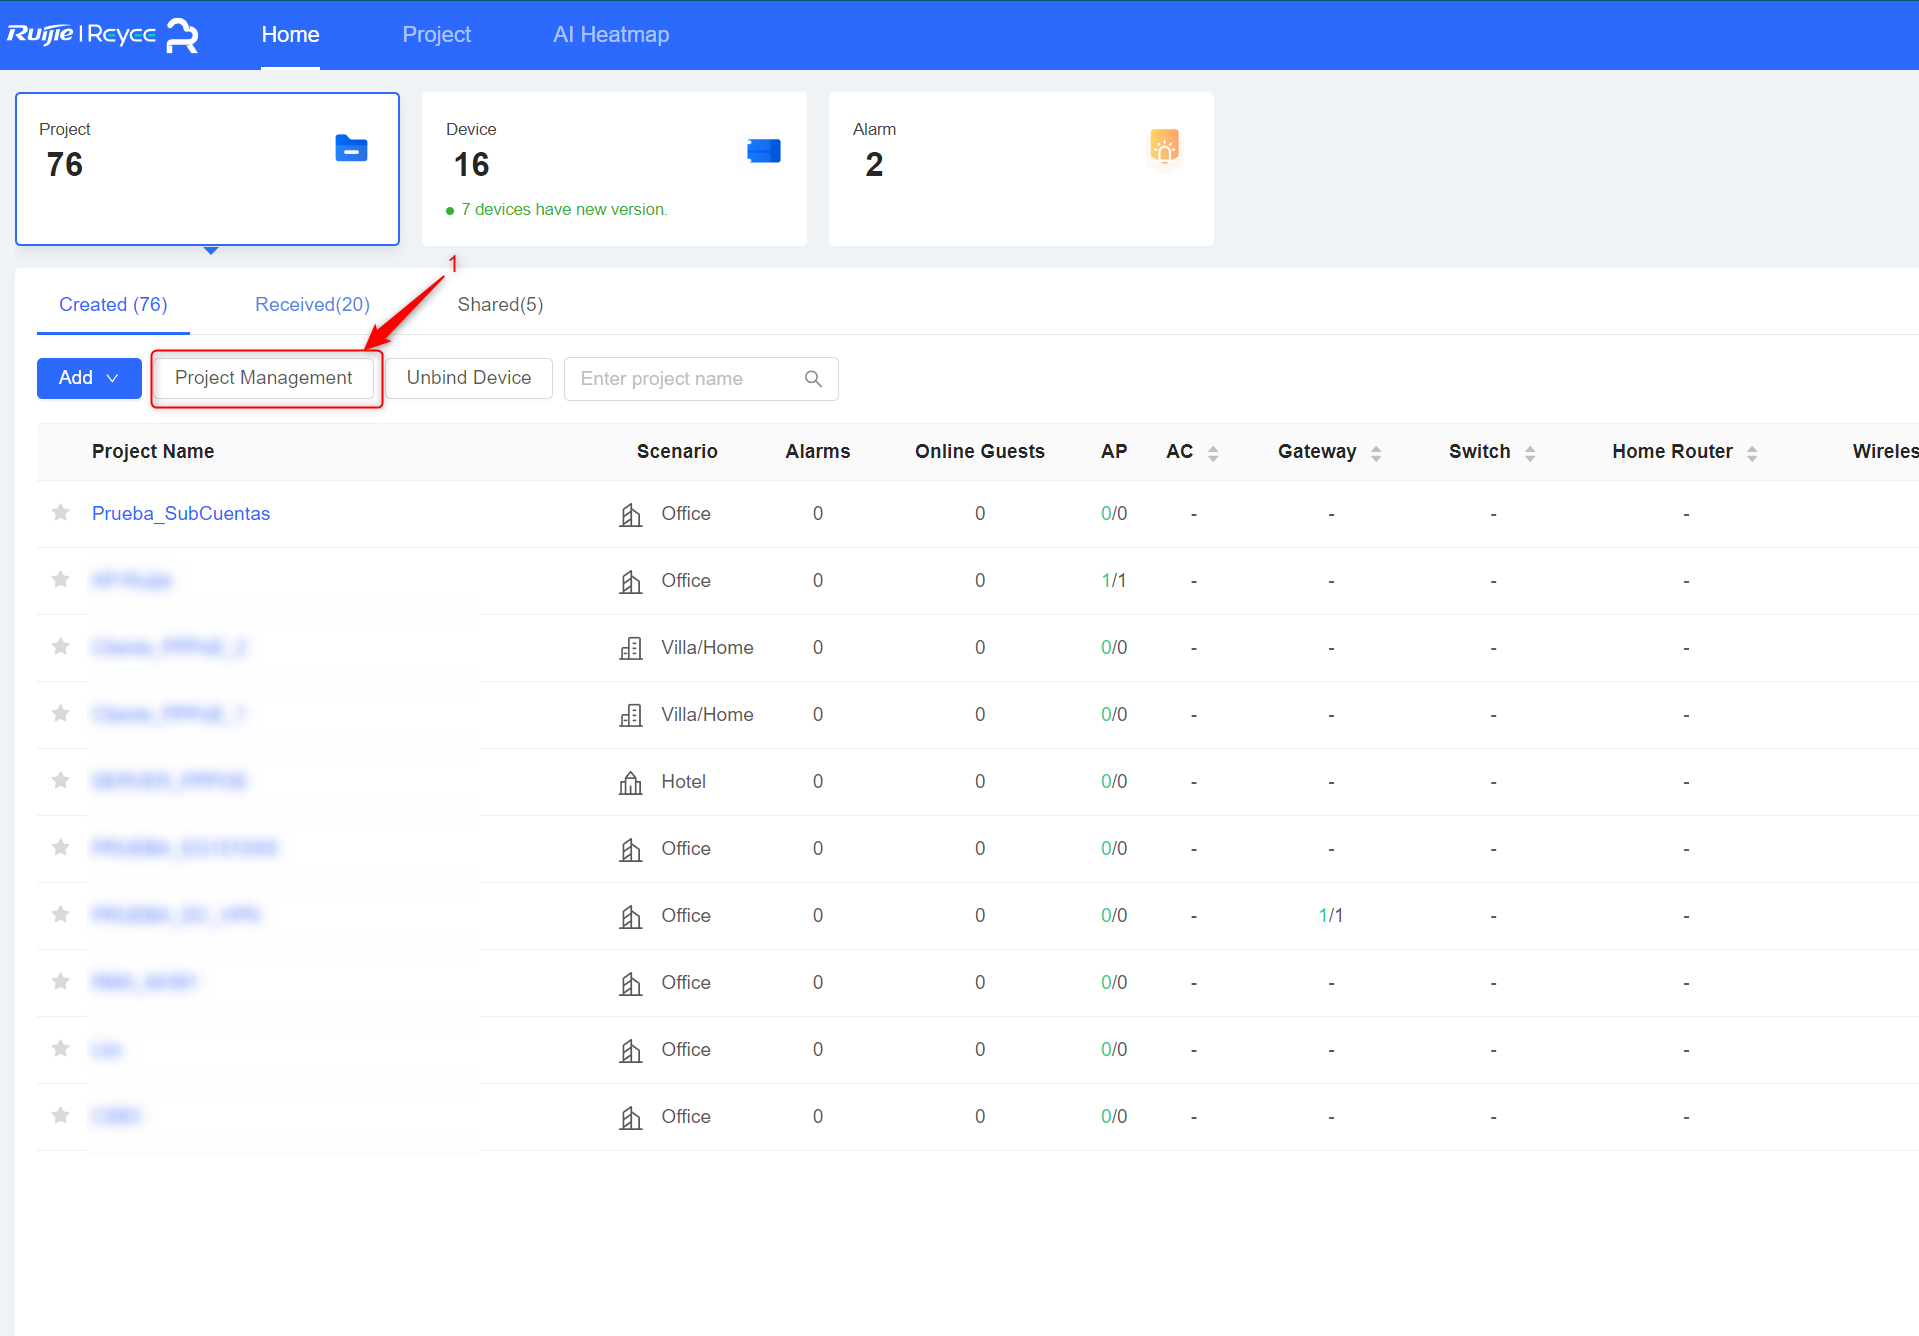Toggle favorite star on the Gateway 1/1 row
Image resolution: width=1919 pixels, height=1336 pixels.
point(61,915)
